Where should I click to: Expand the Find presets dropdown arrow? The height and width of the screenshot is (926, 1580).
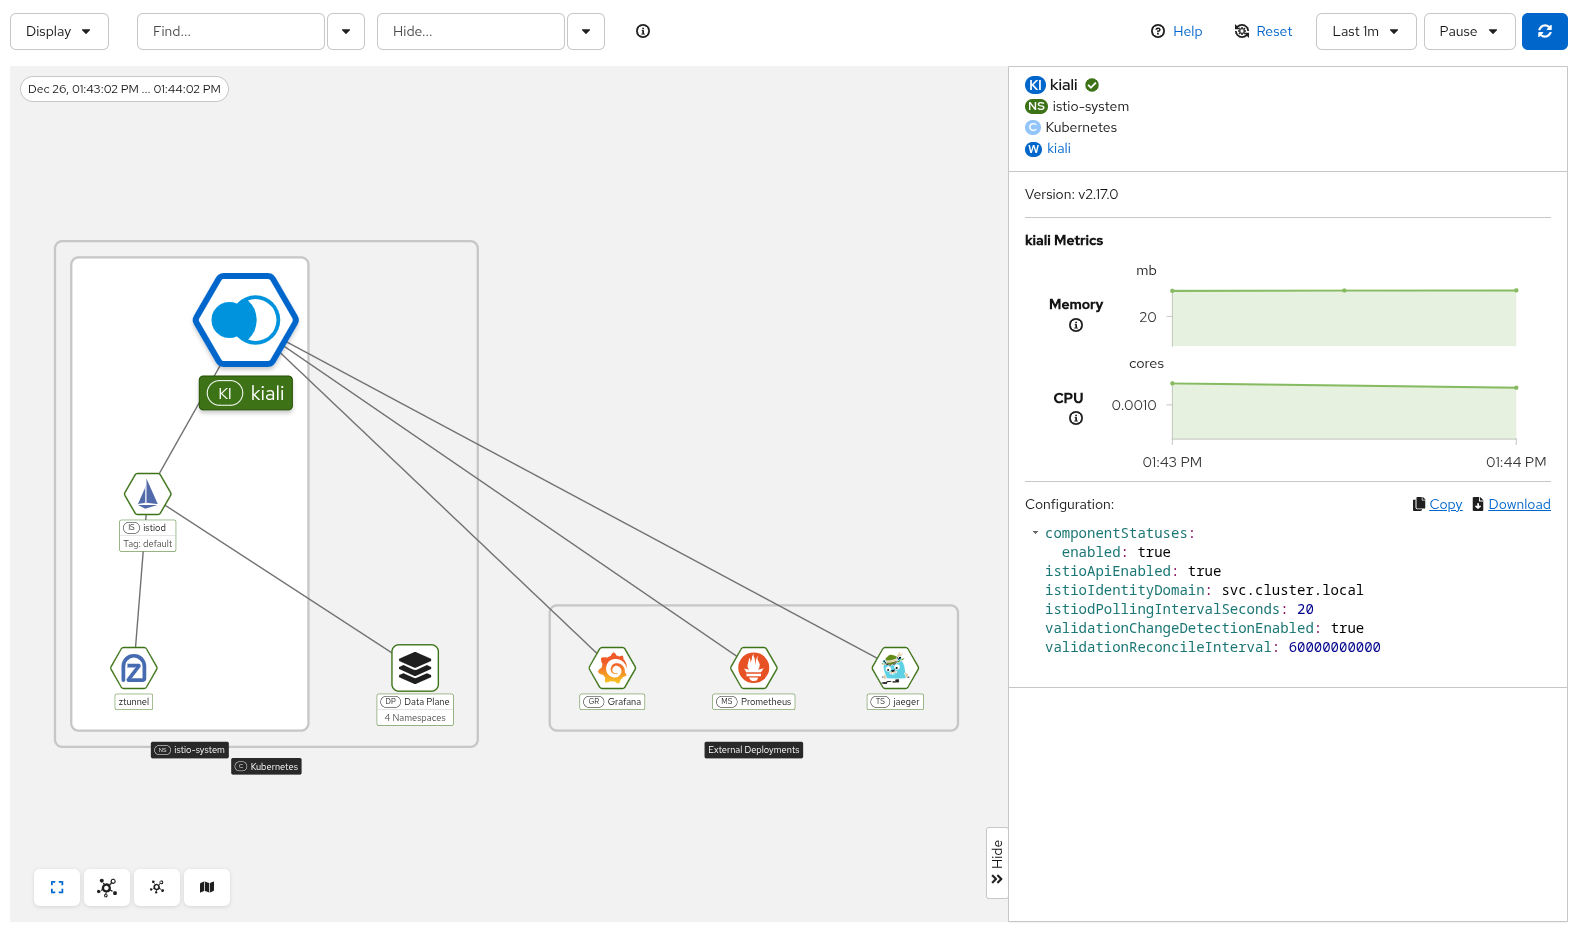(346, 31)
